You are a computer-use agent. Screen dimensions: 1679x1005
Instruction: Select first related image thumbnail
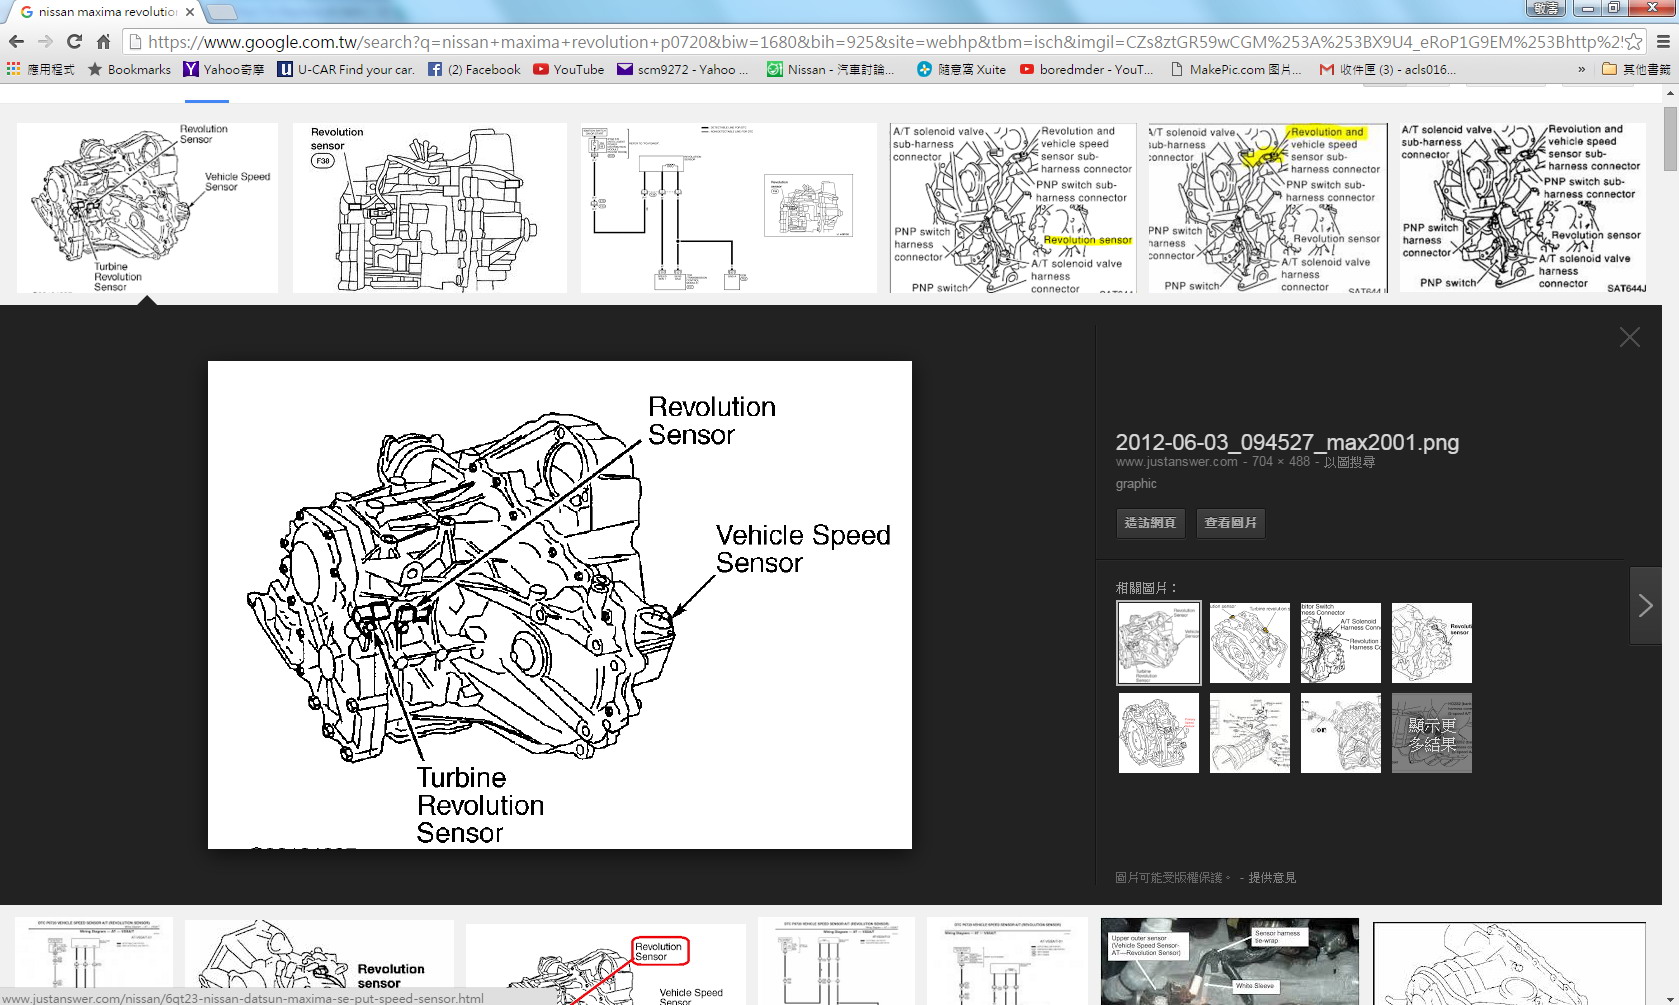tap(1159, 643)
